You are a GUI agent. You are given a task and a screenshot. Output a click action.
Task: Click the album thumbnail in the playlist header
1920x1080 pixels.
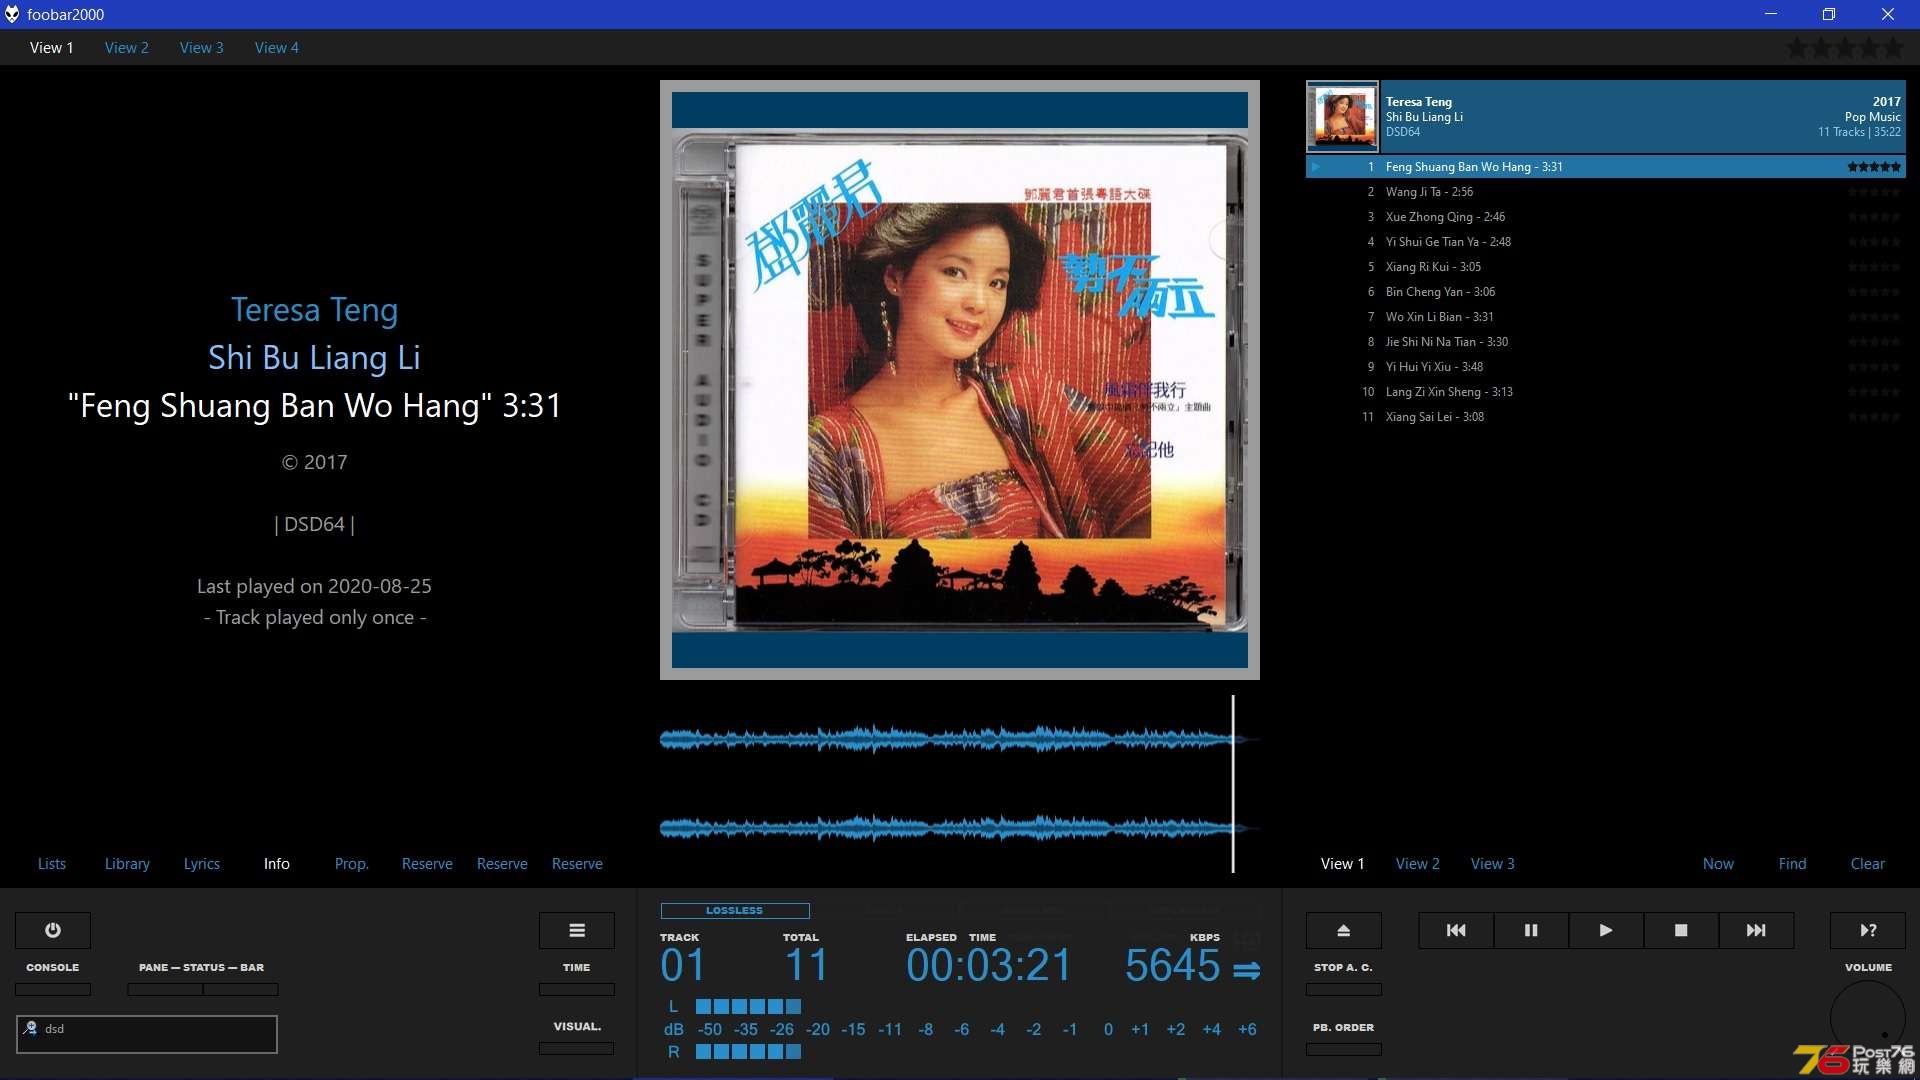tap(1343, 116)
